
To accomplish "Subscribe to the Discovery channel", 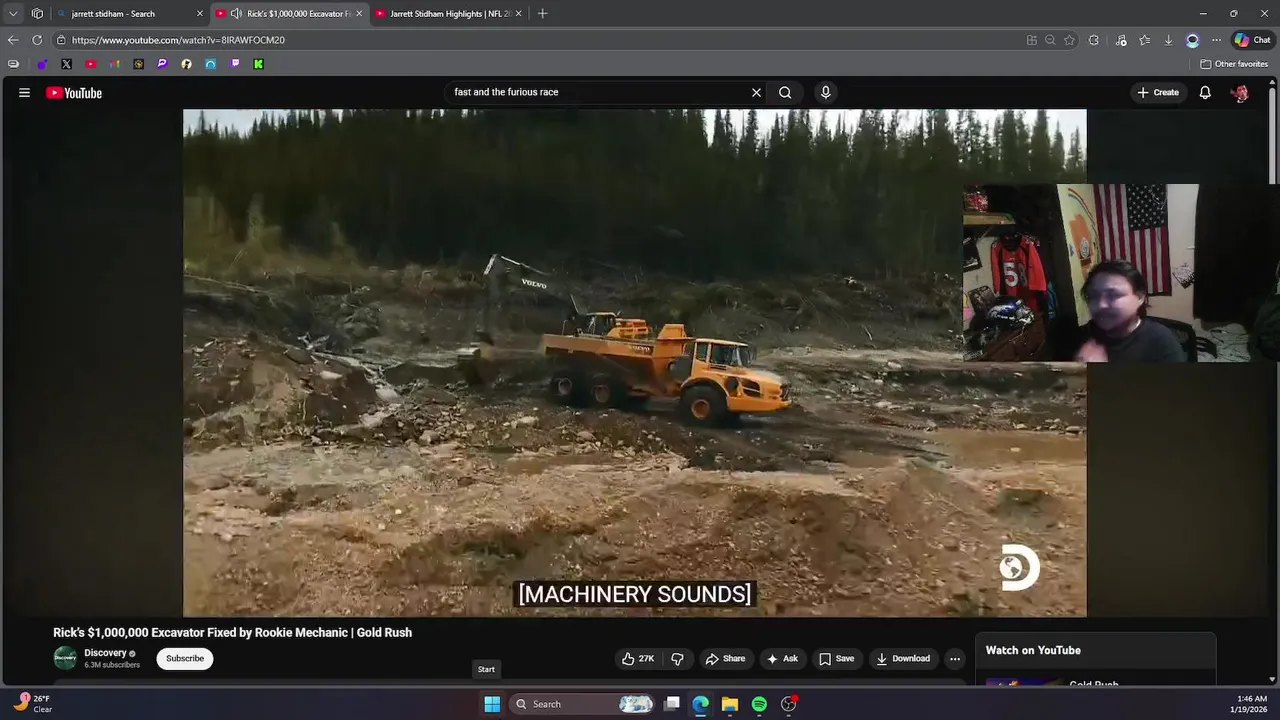I will pos(185,658).
